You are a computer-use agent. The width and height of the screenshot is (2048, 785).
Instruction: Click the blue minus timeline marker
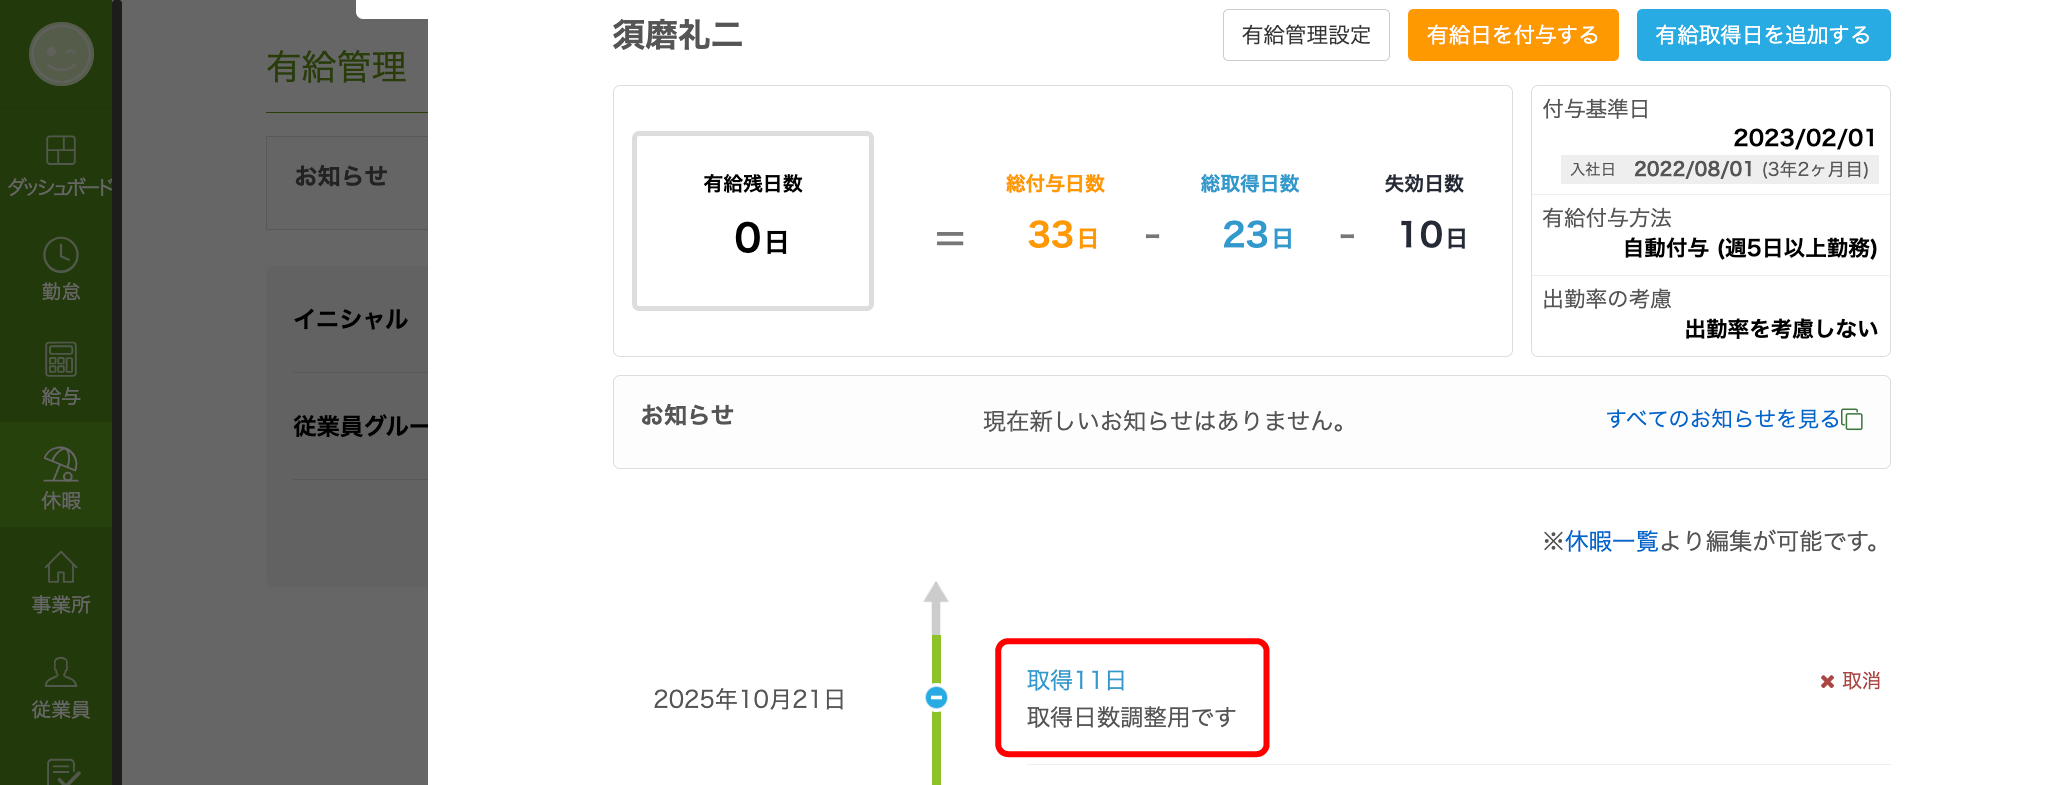936,697
